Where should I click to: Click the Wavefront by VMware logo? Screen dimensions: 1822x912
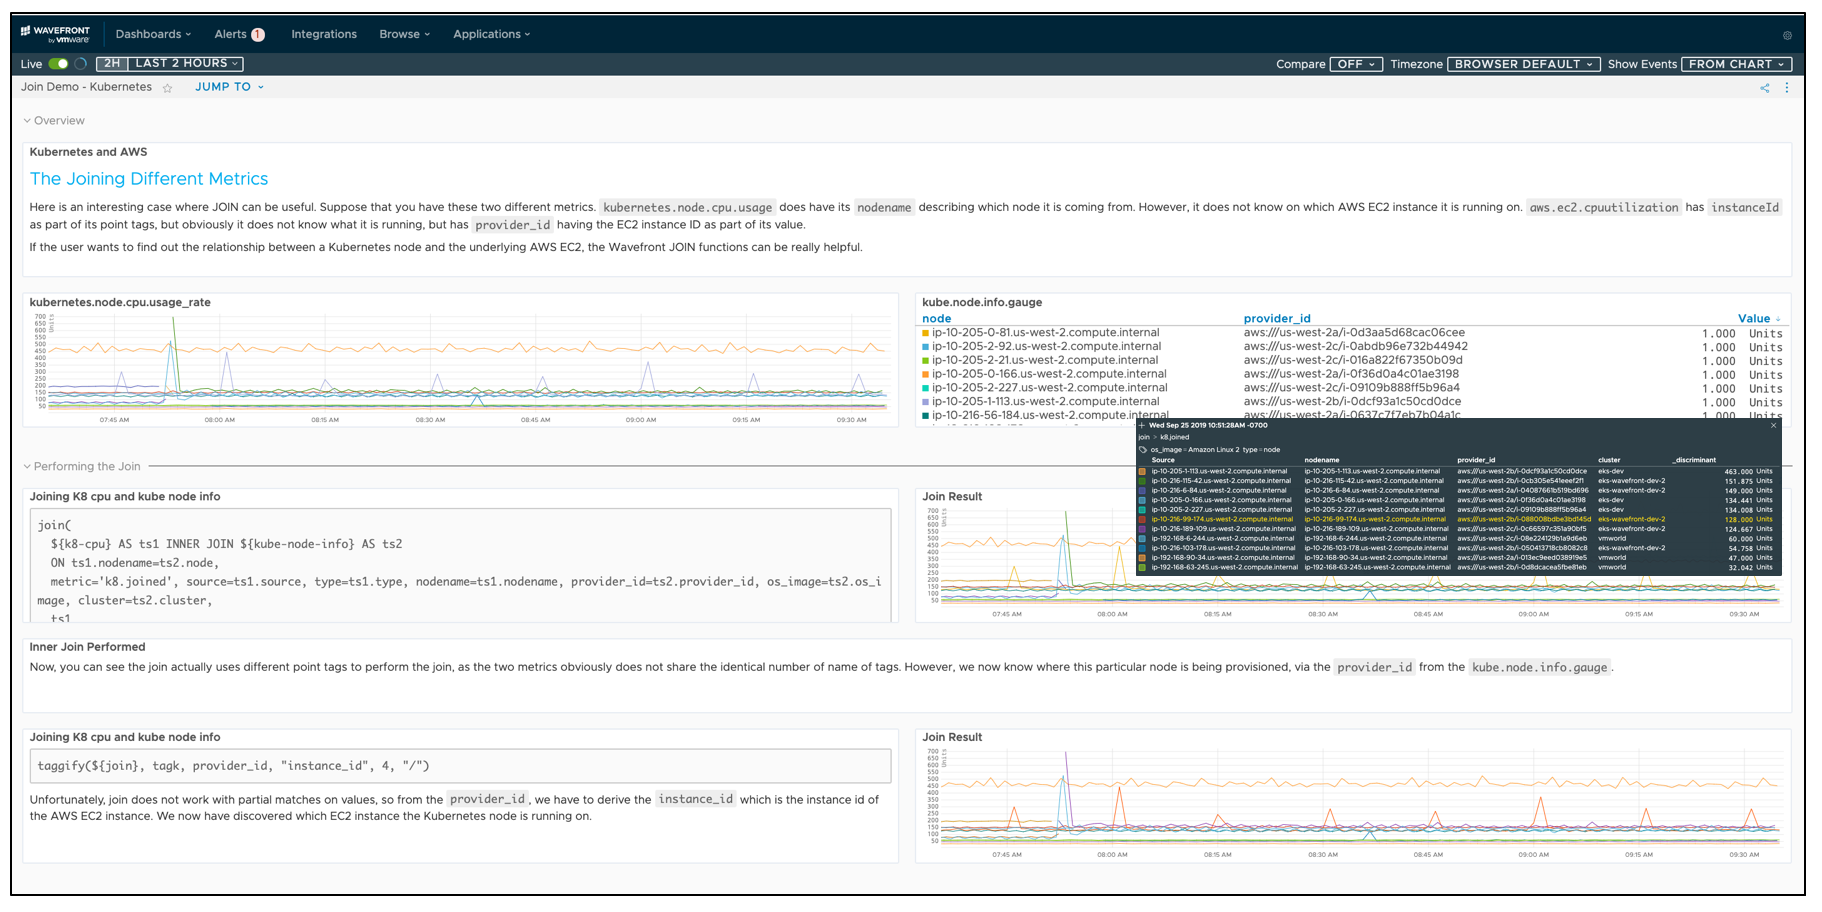click(x=55, y=34)
